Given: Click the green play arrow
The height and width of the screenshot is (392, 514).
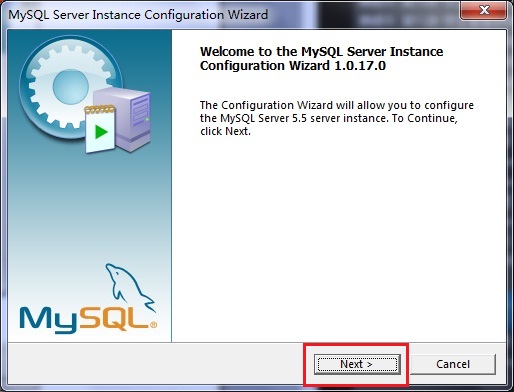Looking at the screenshot, I should click(x=100, y=132).
